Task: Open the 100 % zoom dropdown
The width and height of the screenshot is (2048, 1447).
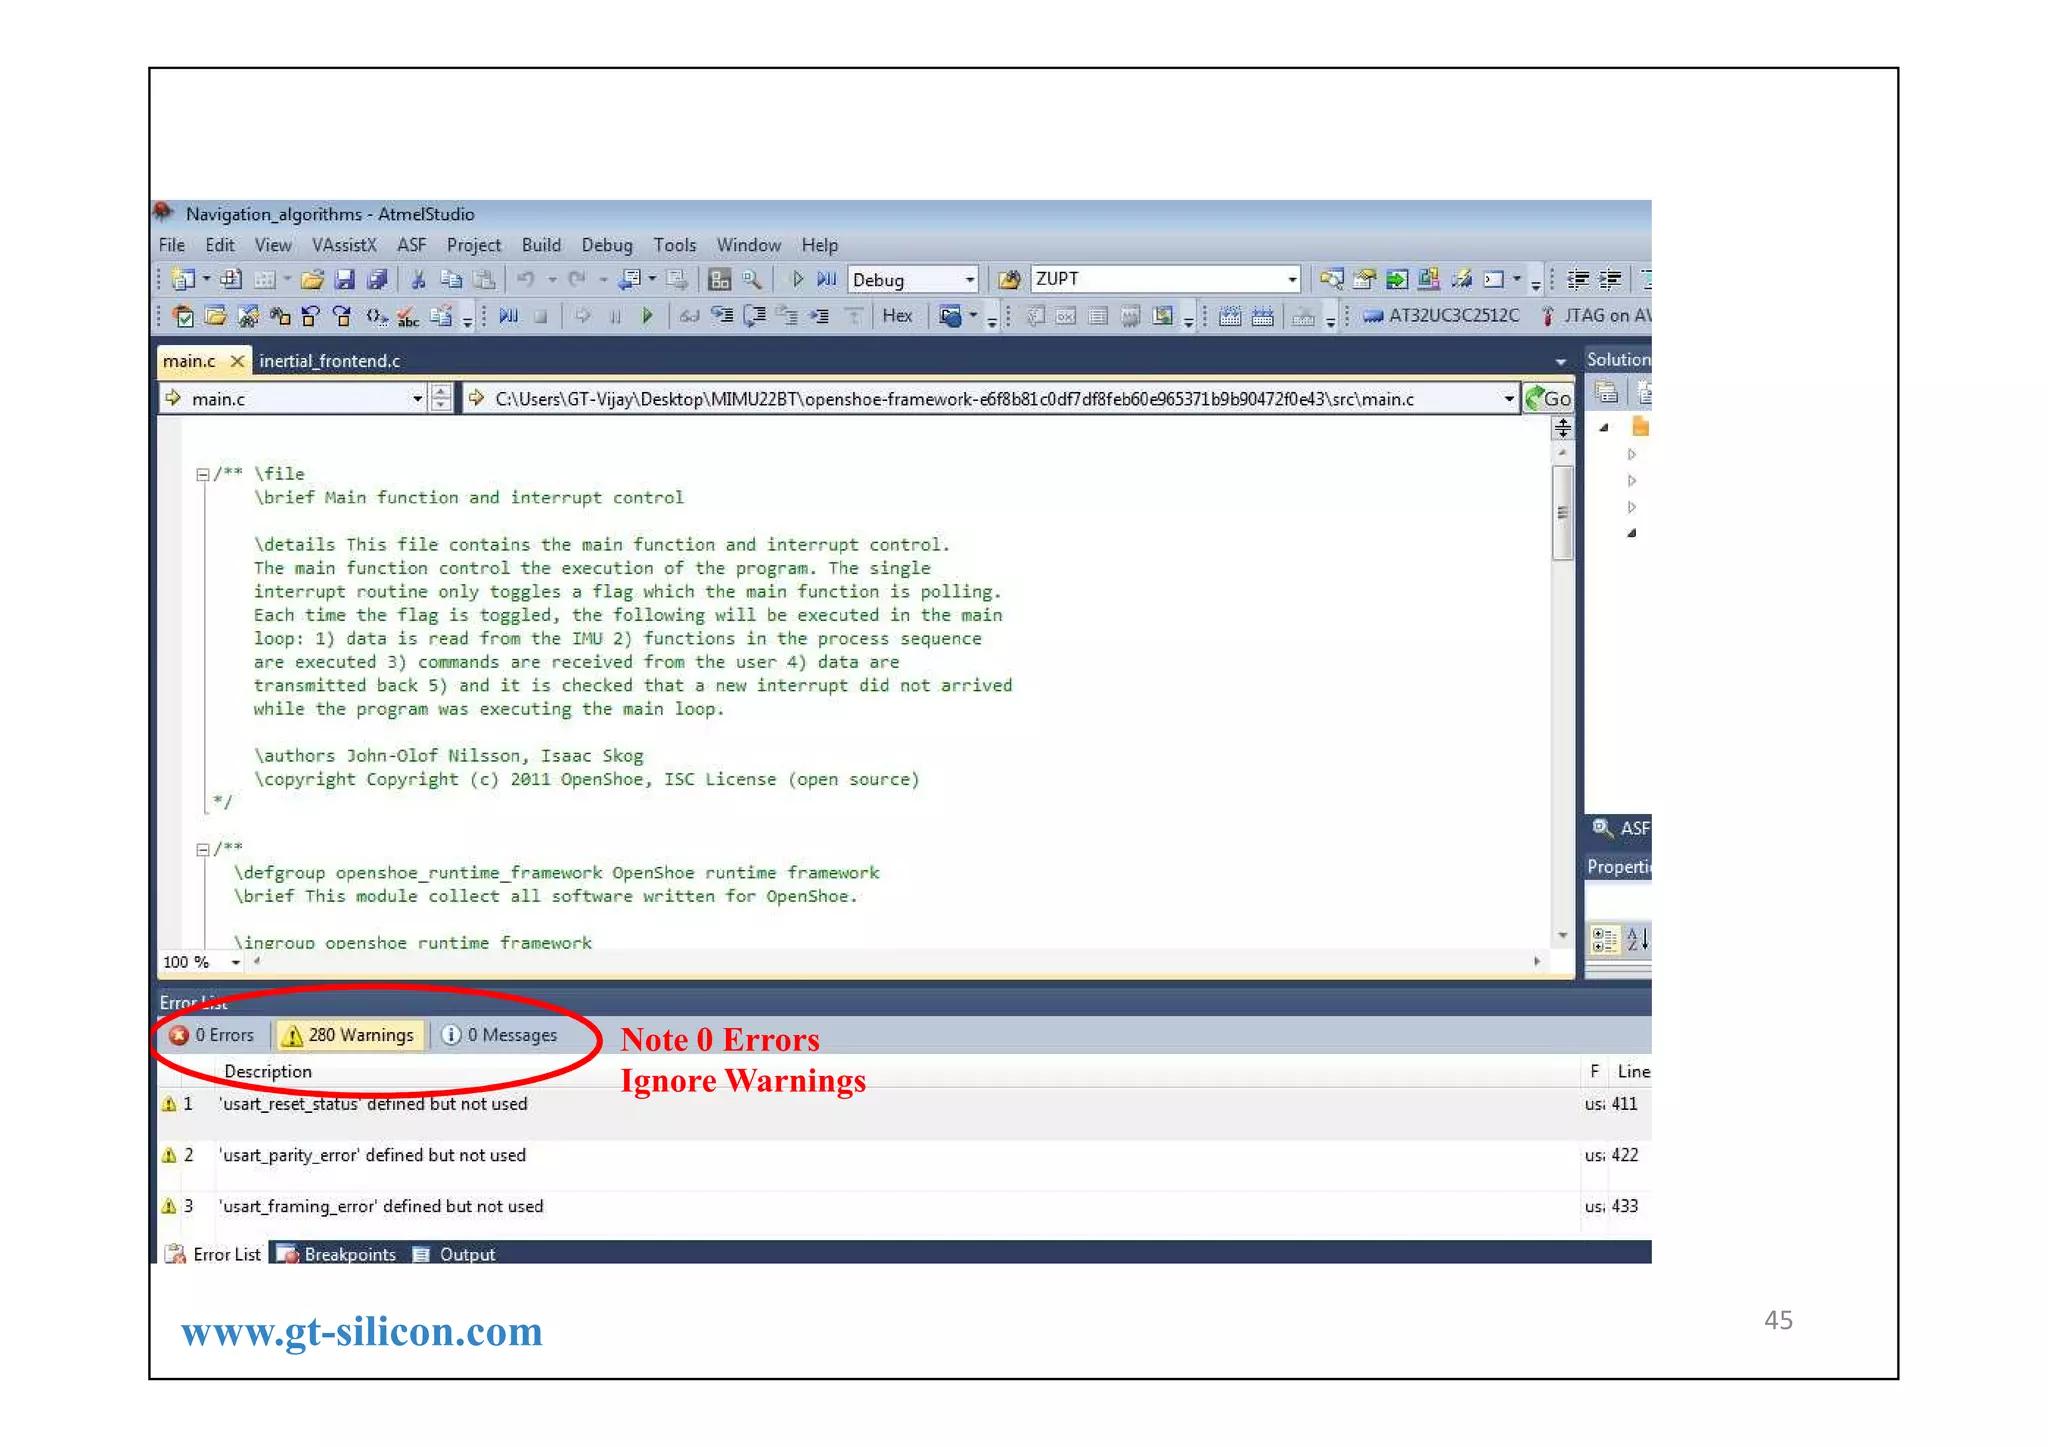Action: coord(235,962)
